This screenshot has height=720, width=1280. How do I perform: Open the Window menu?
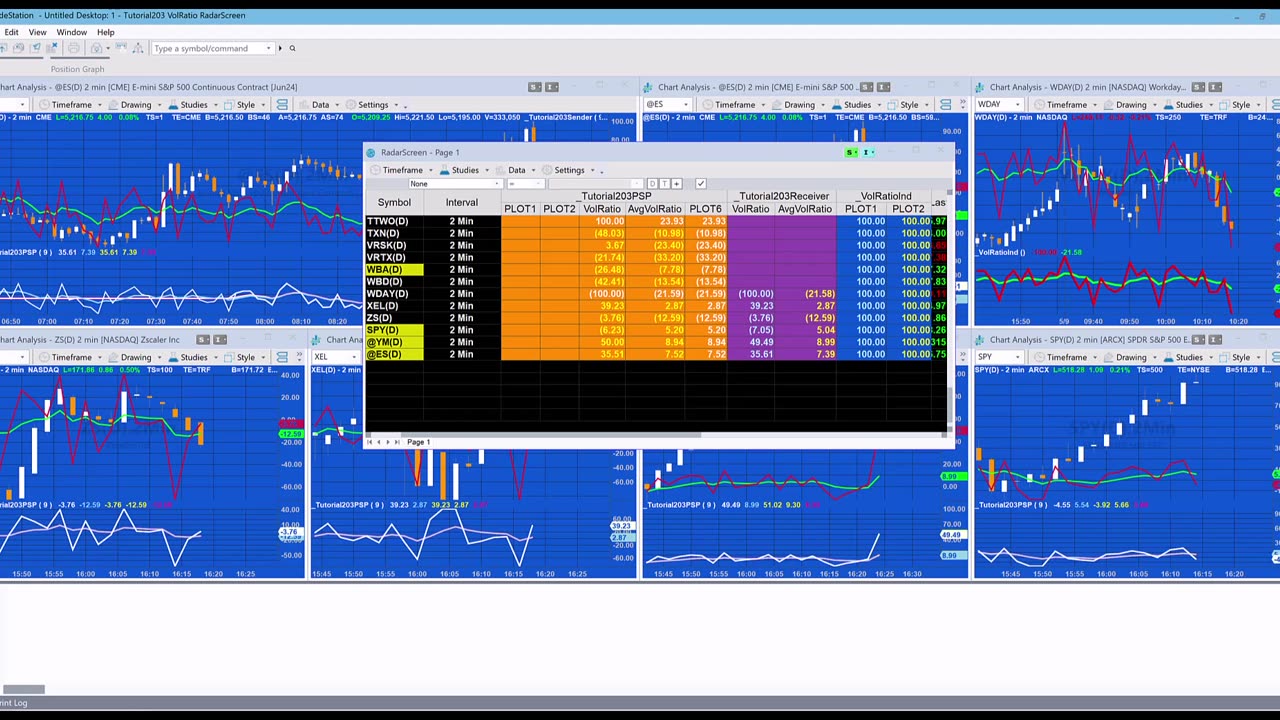(71, 32)
